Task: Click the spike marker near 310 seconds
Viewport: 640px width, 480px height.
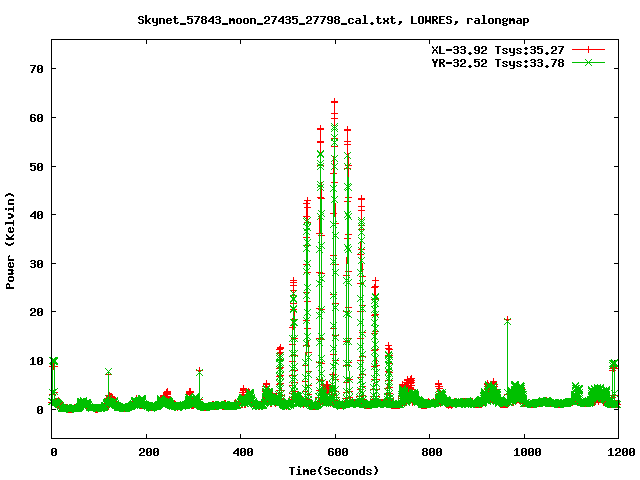Action: point(199,371)
